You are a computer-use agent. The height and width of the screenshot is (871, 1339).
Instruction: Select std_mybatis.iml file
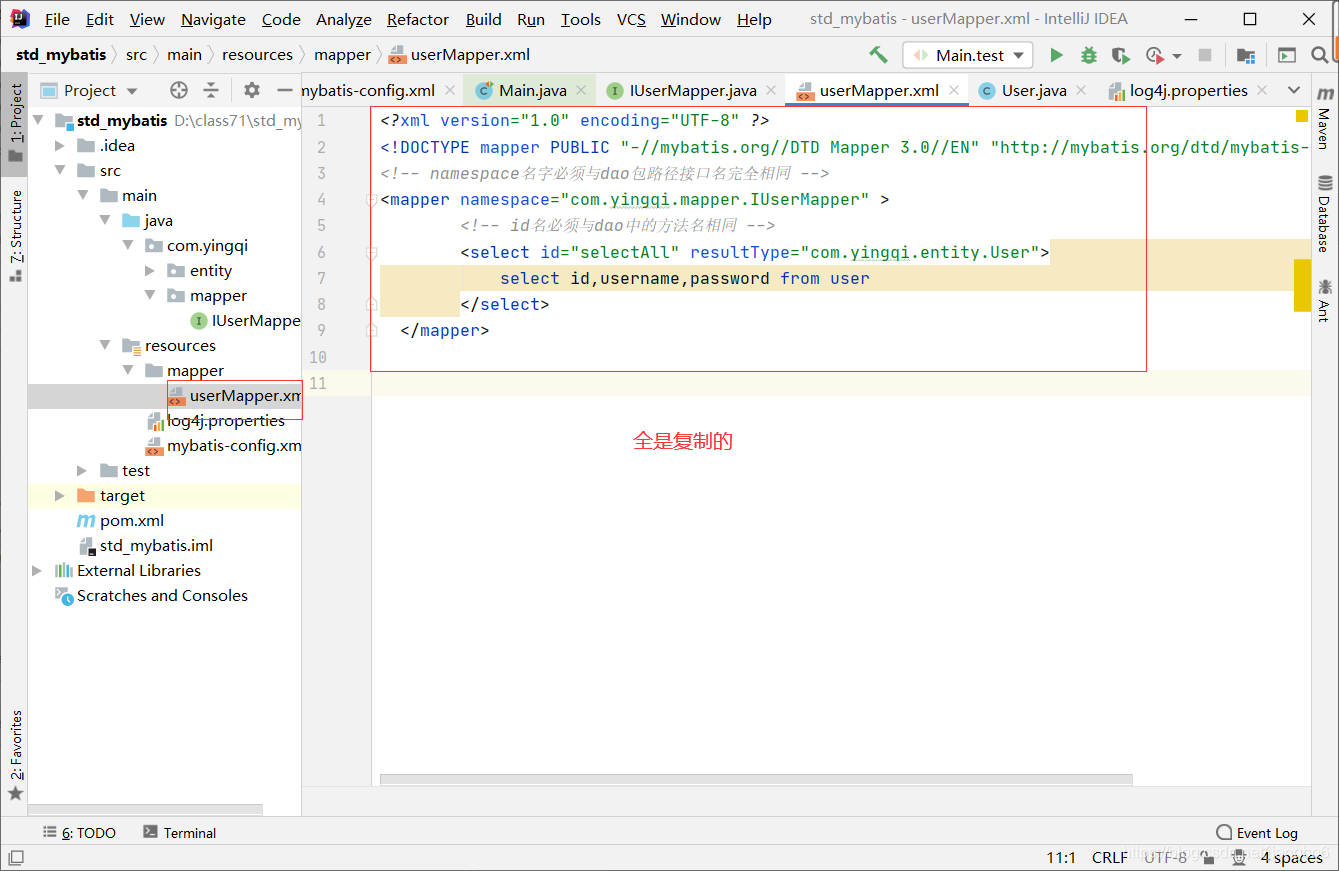(x=146, y=546)
